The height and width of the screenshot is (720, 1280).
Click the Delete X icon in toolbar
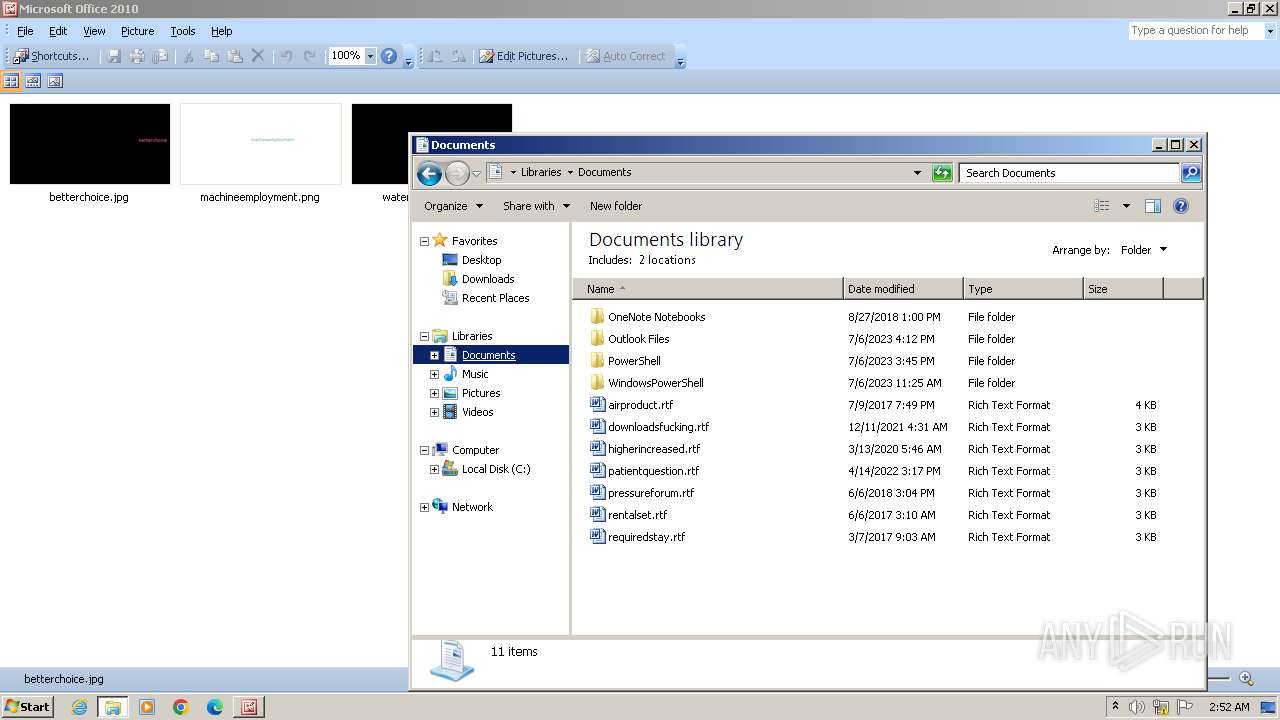258,56
